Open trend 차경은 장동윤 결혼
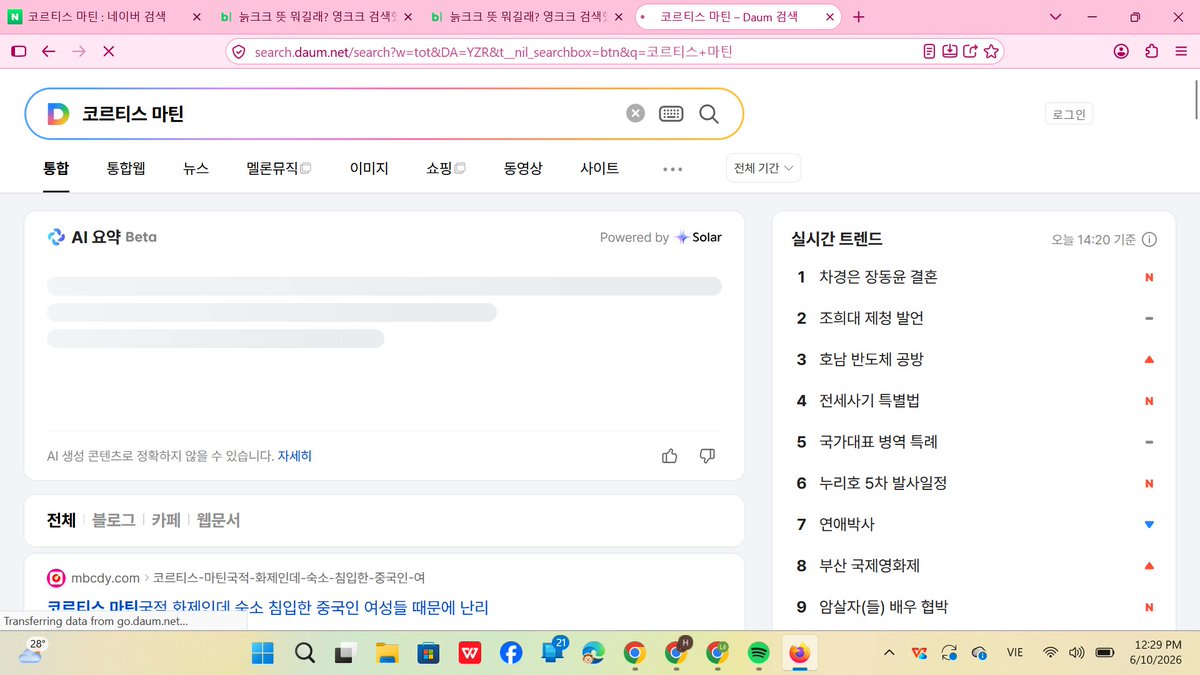Screen dimensions: 1200x675 point(878,277)
